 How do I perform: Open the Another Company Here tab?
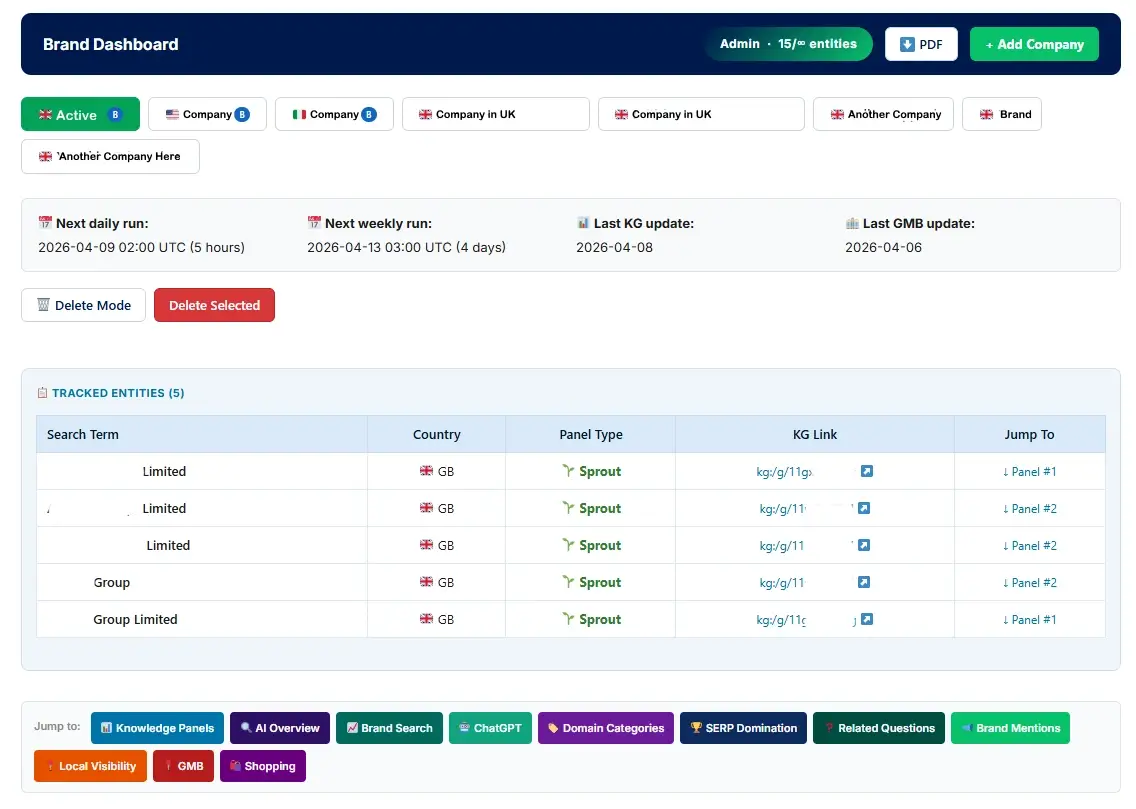click(110, 156)
